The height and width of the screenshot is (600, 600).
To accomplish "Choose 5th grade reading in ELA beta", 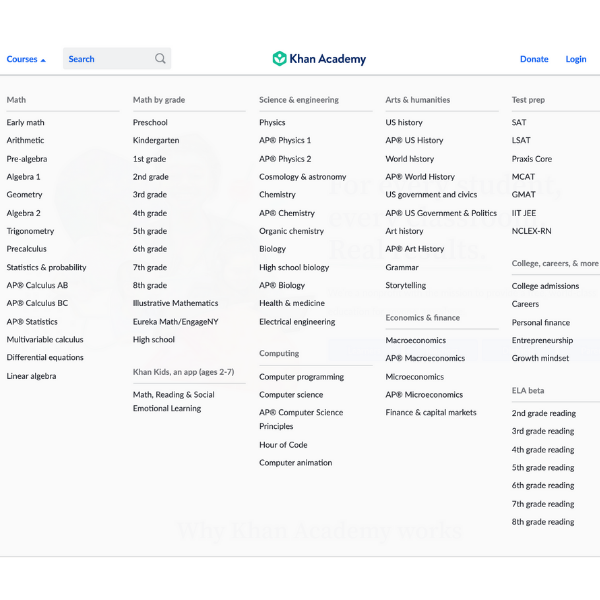I will [543, 468].
